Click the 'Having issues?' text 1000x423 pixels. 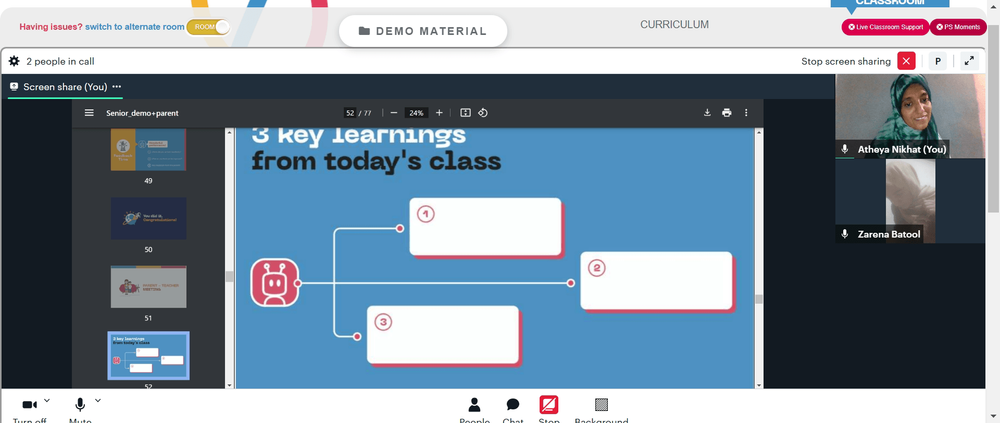51,27
